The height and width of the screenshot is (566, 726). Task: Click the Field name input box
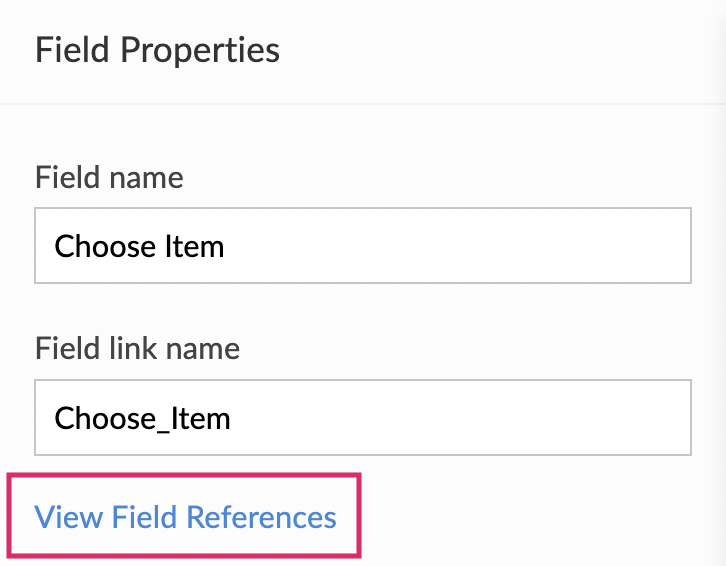[362, 245]
